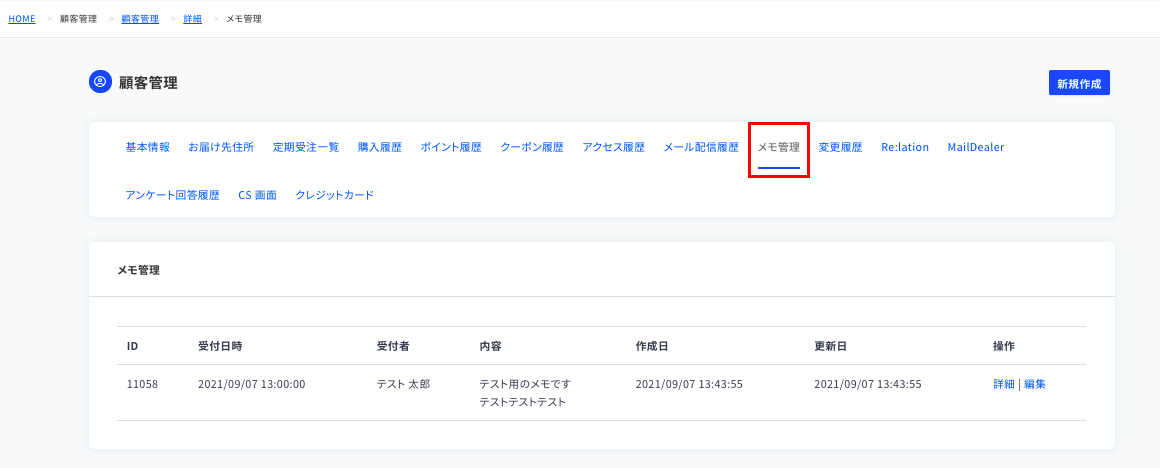Open 詳細 for memo 11058
The width and height of the screenshot is (1160, 468).
(x=1004, y=384)
